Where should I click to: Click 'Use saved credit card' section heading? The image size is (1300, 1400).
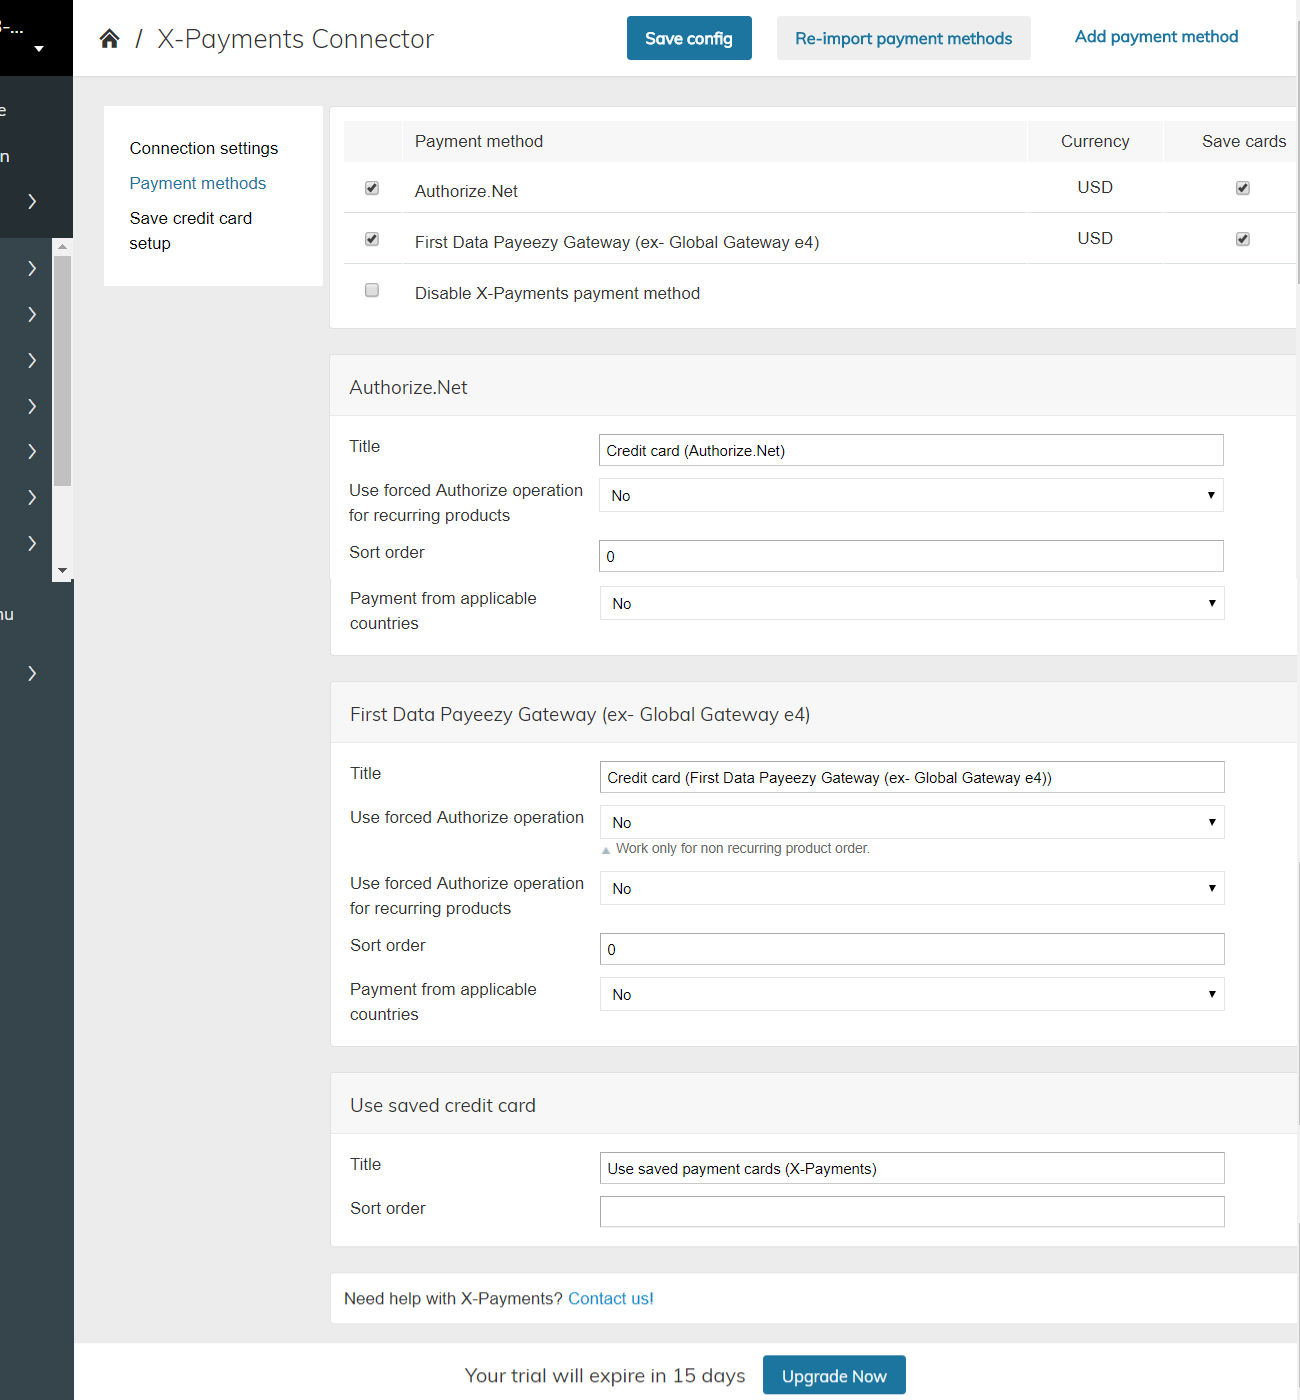coord(443,1105)
